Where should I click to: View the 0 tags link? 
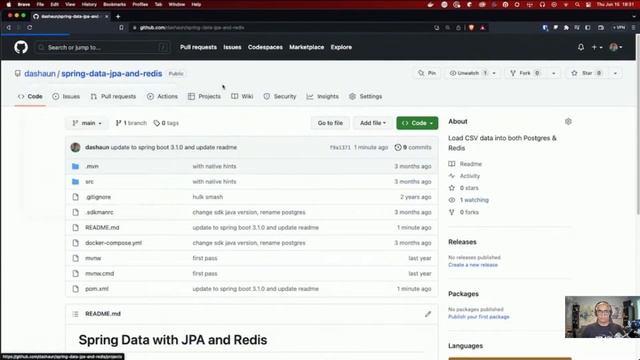click(166, 123)
